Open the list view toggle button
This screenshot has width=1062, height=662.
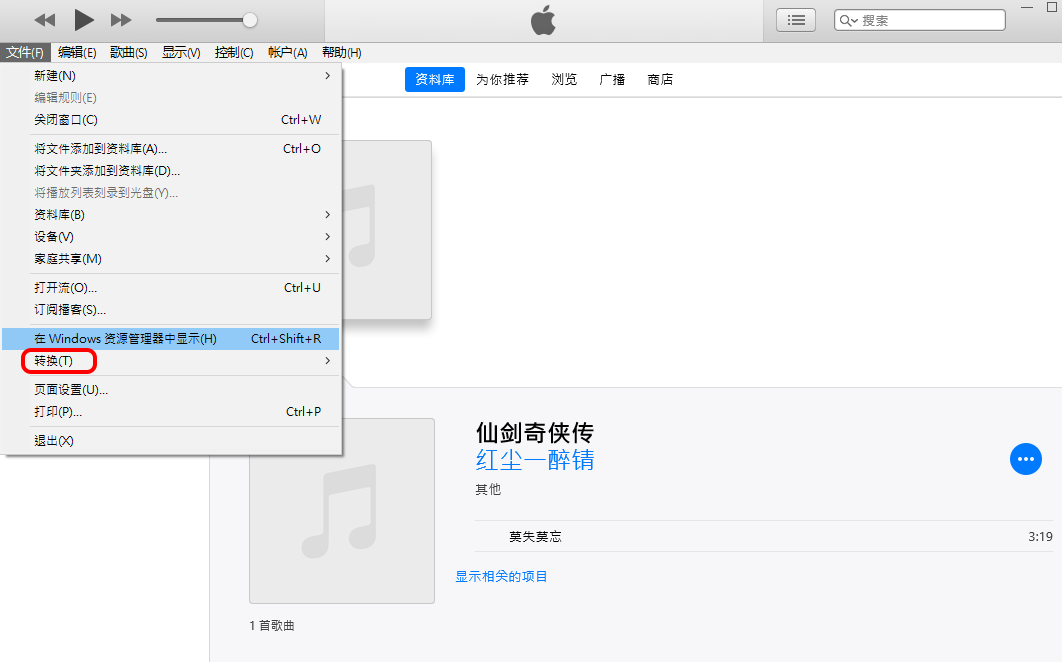click(796, 20)
